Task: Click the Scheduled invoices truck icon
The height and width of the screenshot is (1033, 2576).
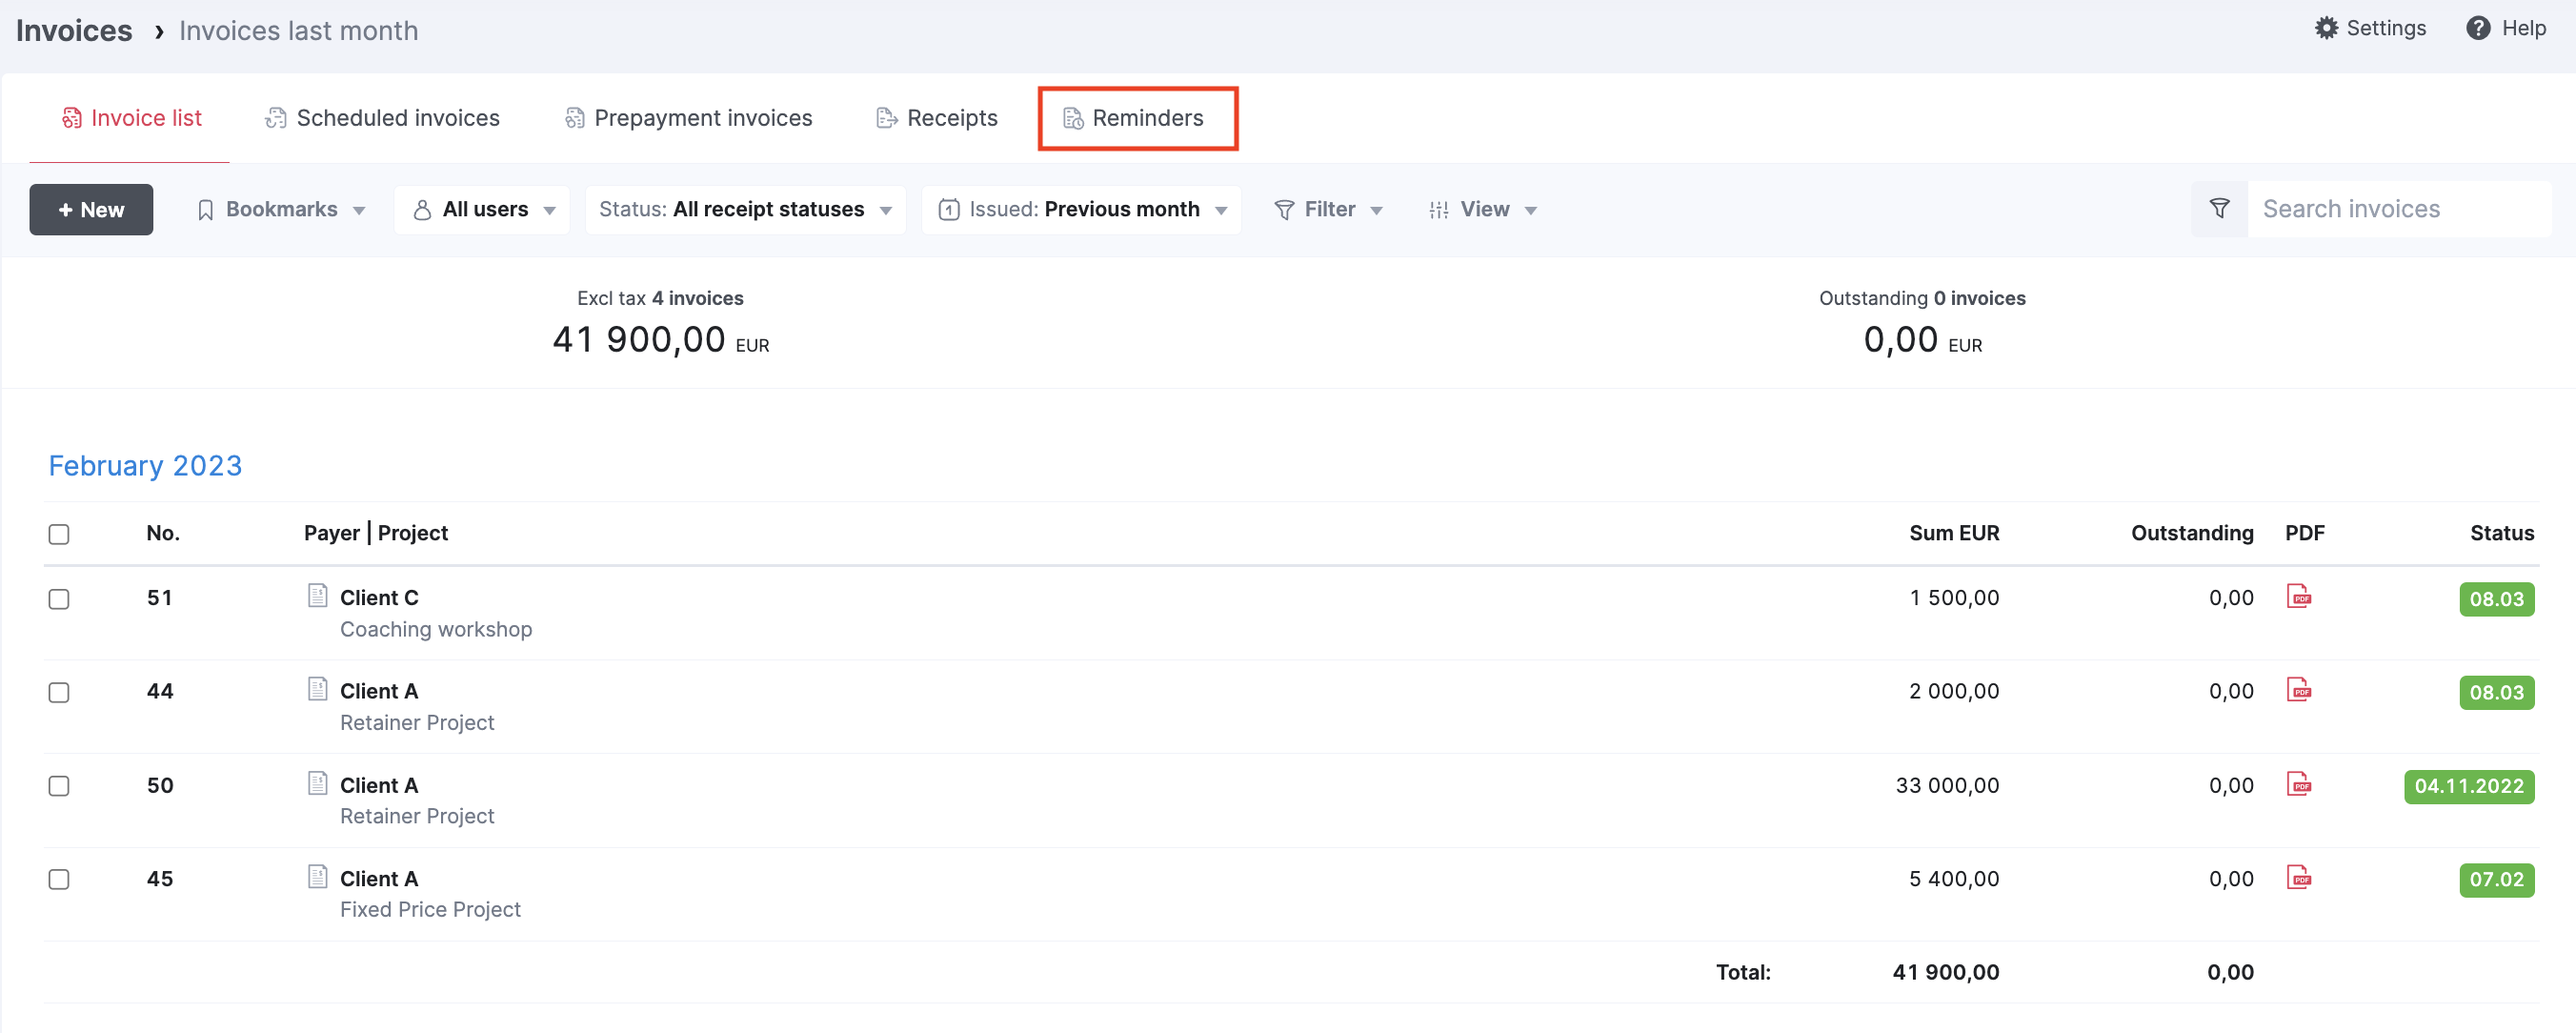Action: tap(275, 117)
